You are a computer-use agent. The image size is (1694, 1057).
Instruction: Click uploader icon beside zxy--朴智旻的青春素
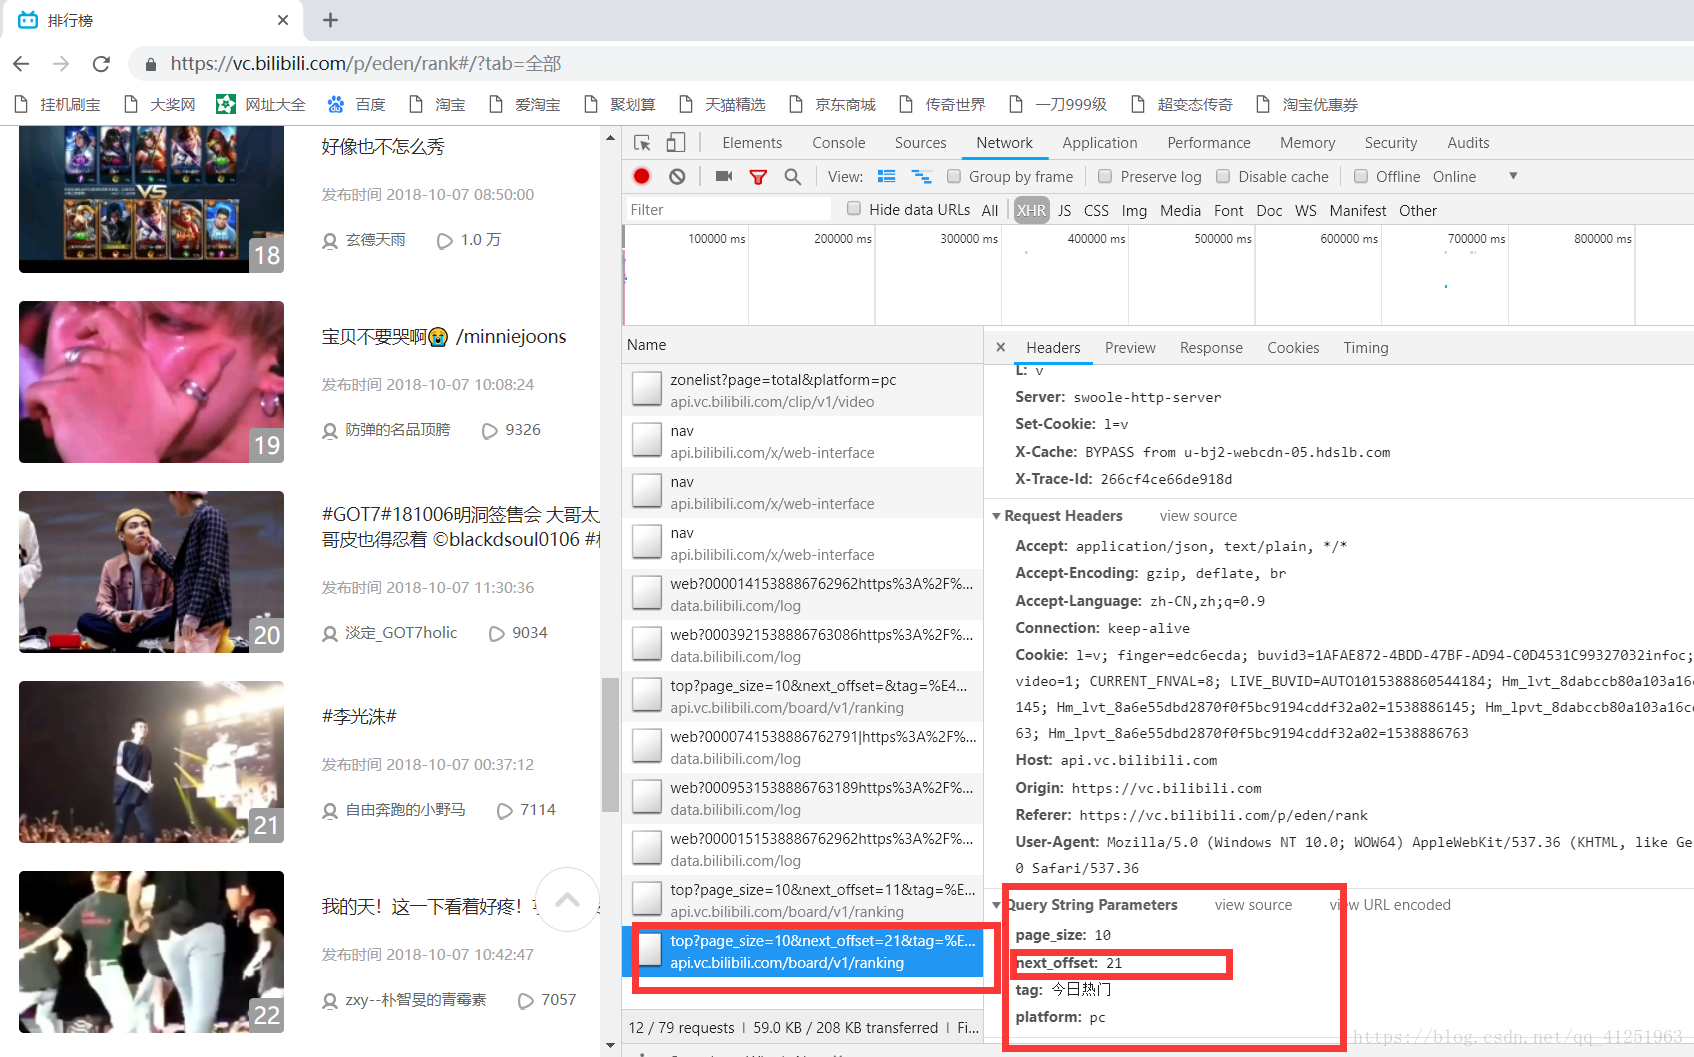tap(330, 1001)
